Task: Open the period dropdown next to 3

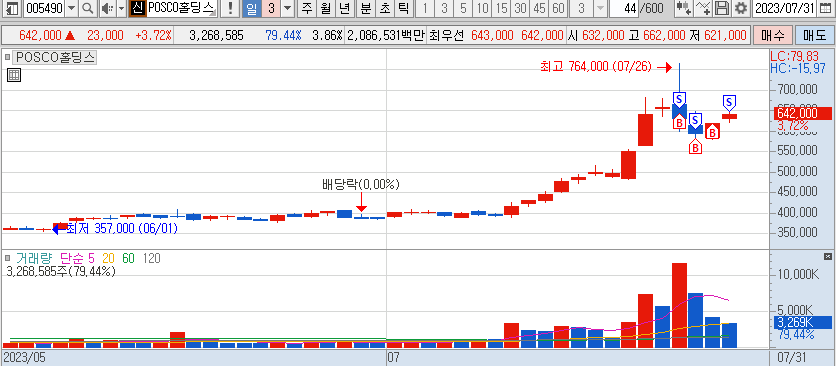Action: [x=287, y=8]
